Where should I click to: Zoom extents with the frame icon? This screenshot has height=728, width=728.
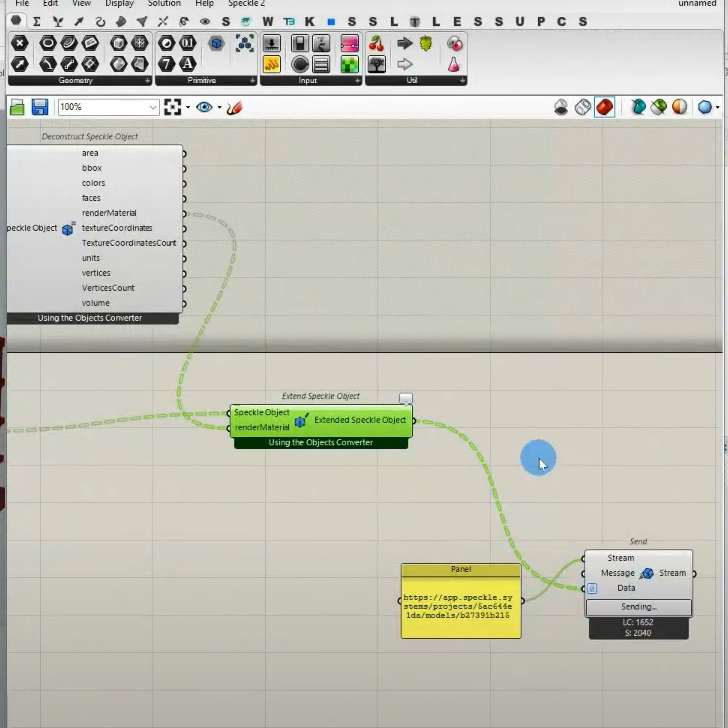point(173,107)
